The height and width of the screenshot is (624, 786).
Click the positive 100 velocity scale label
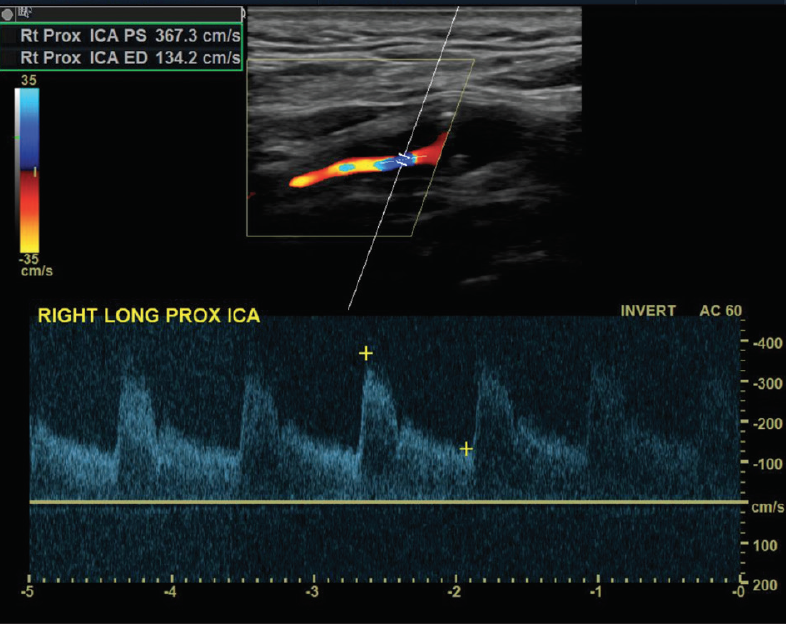pyautogui.click(x=765, y=545)
